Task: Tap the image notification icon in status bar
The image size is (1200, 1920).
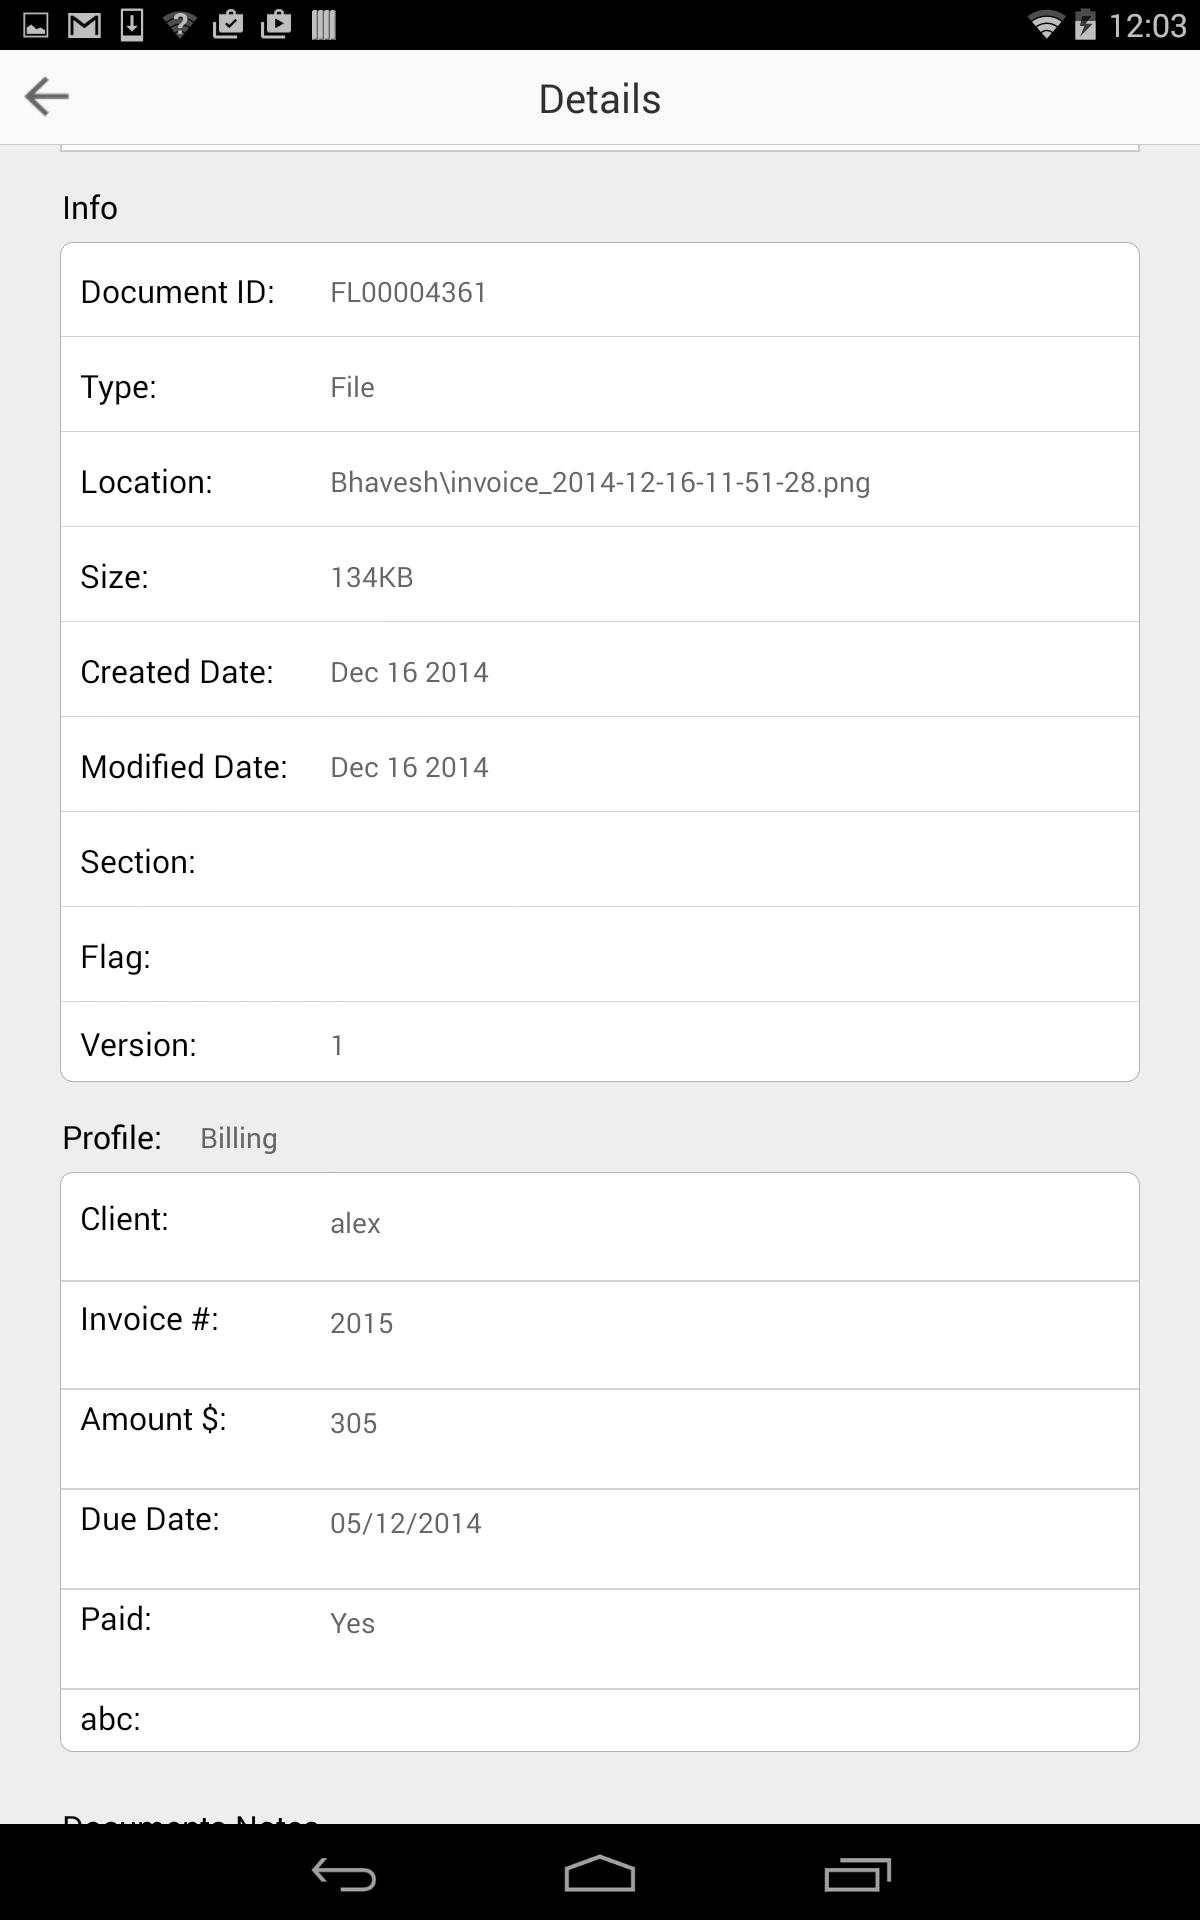Action: click(x=36, y=25)
